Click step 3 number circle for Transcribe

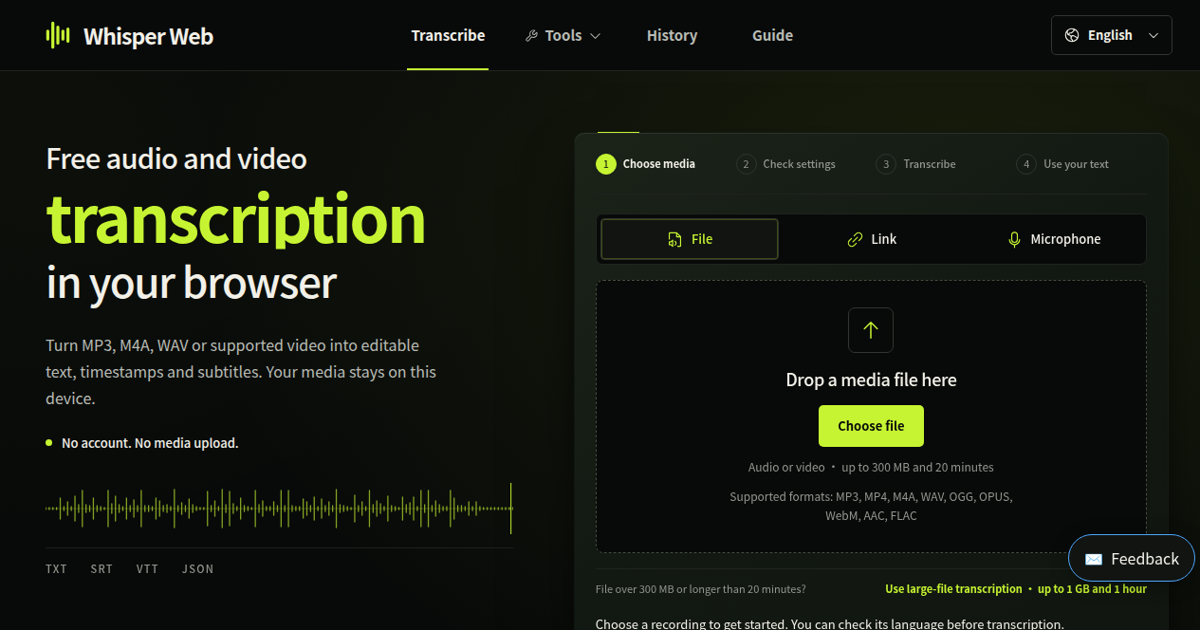pos(886,164)
